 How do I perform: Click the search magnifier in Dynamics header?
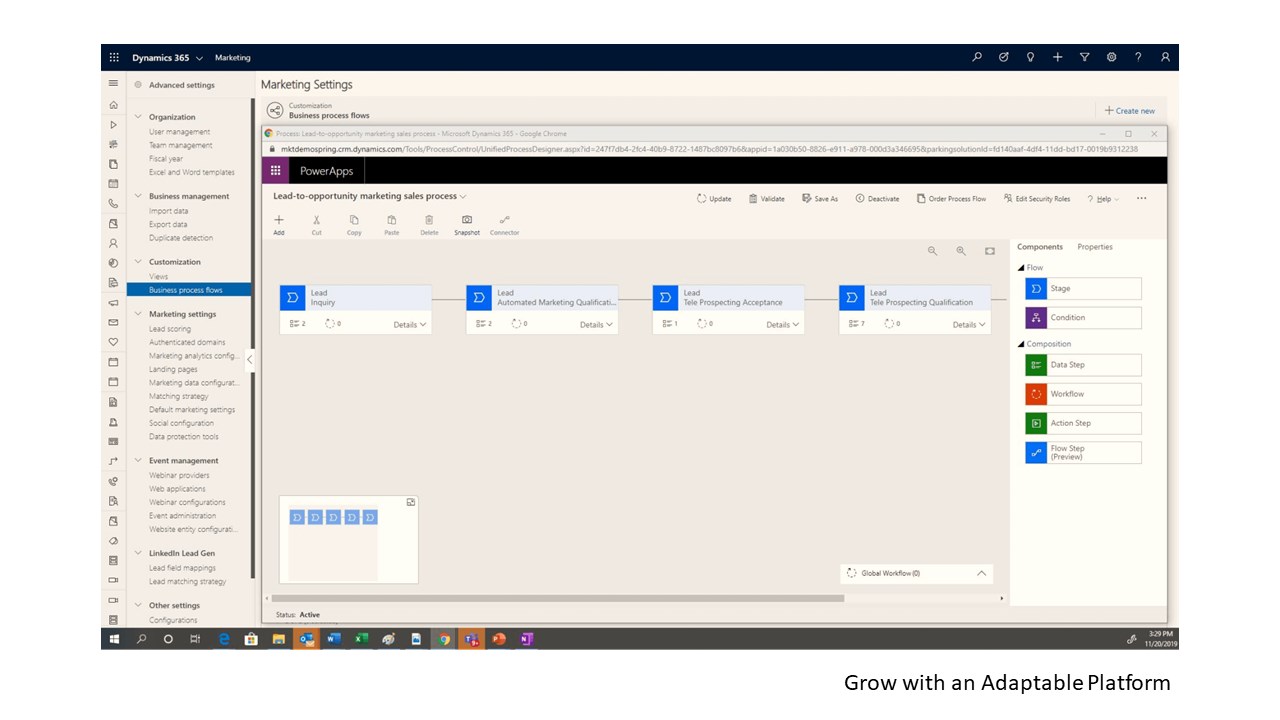click(977, 58)
